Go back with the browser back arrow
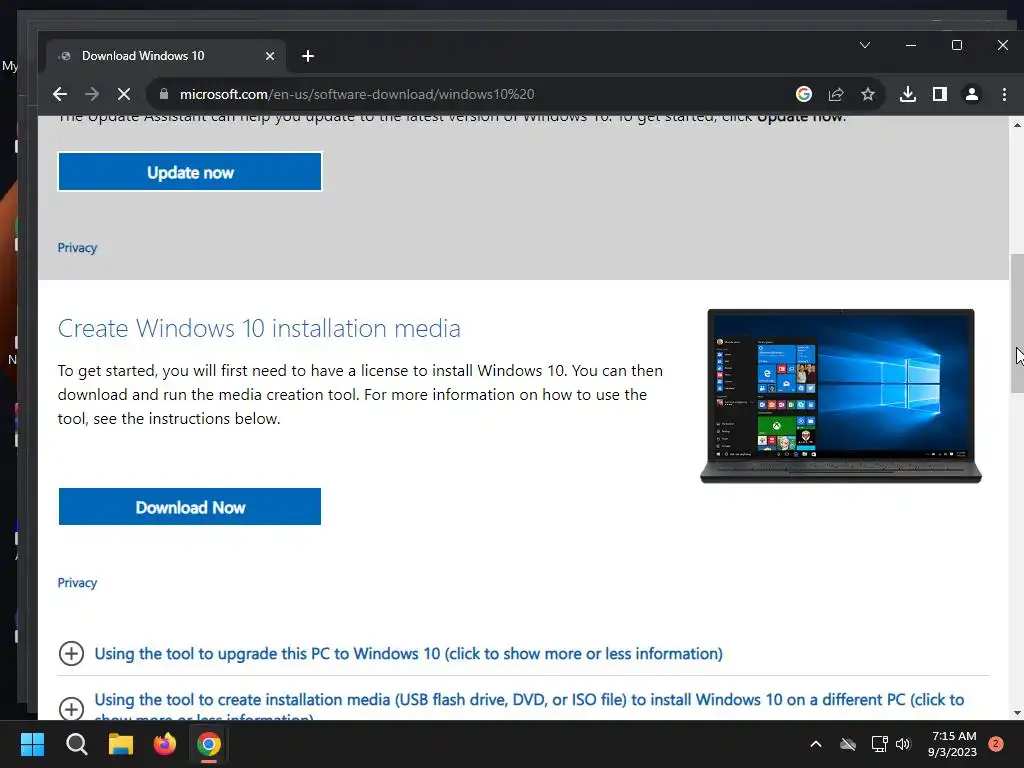The image size is (1024, 768). coord(59,94)
